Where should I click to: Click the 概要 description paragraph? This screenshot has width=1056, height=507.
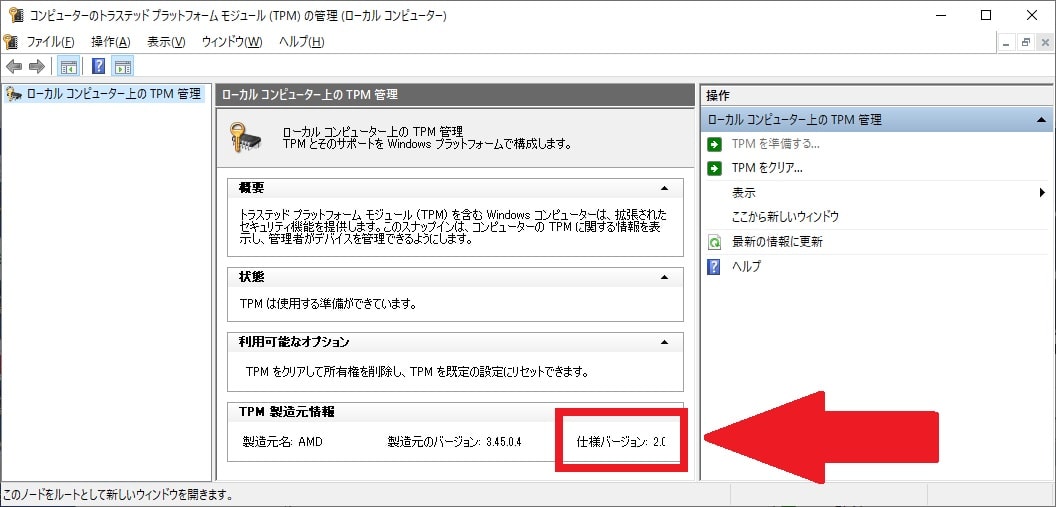coord(453,227)
